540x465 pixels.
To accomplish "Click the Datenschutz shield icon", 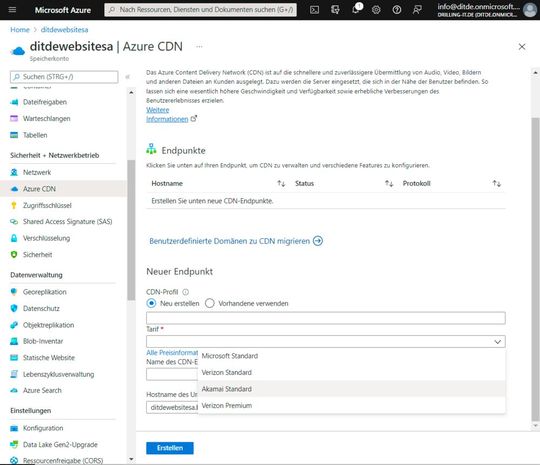I will pyautogui.click(x=14, y=308).
